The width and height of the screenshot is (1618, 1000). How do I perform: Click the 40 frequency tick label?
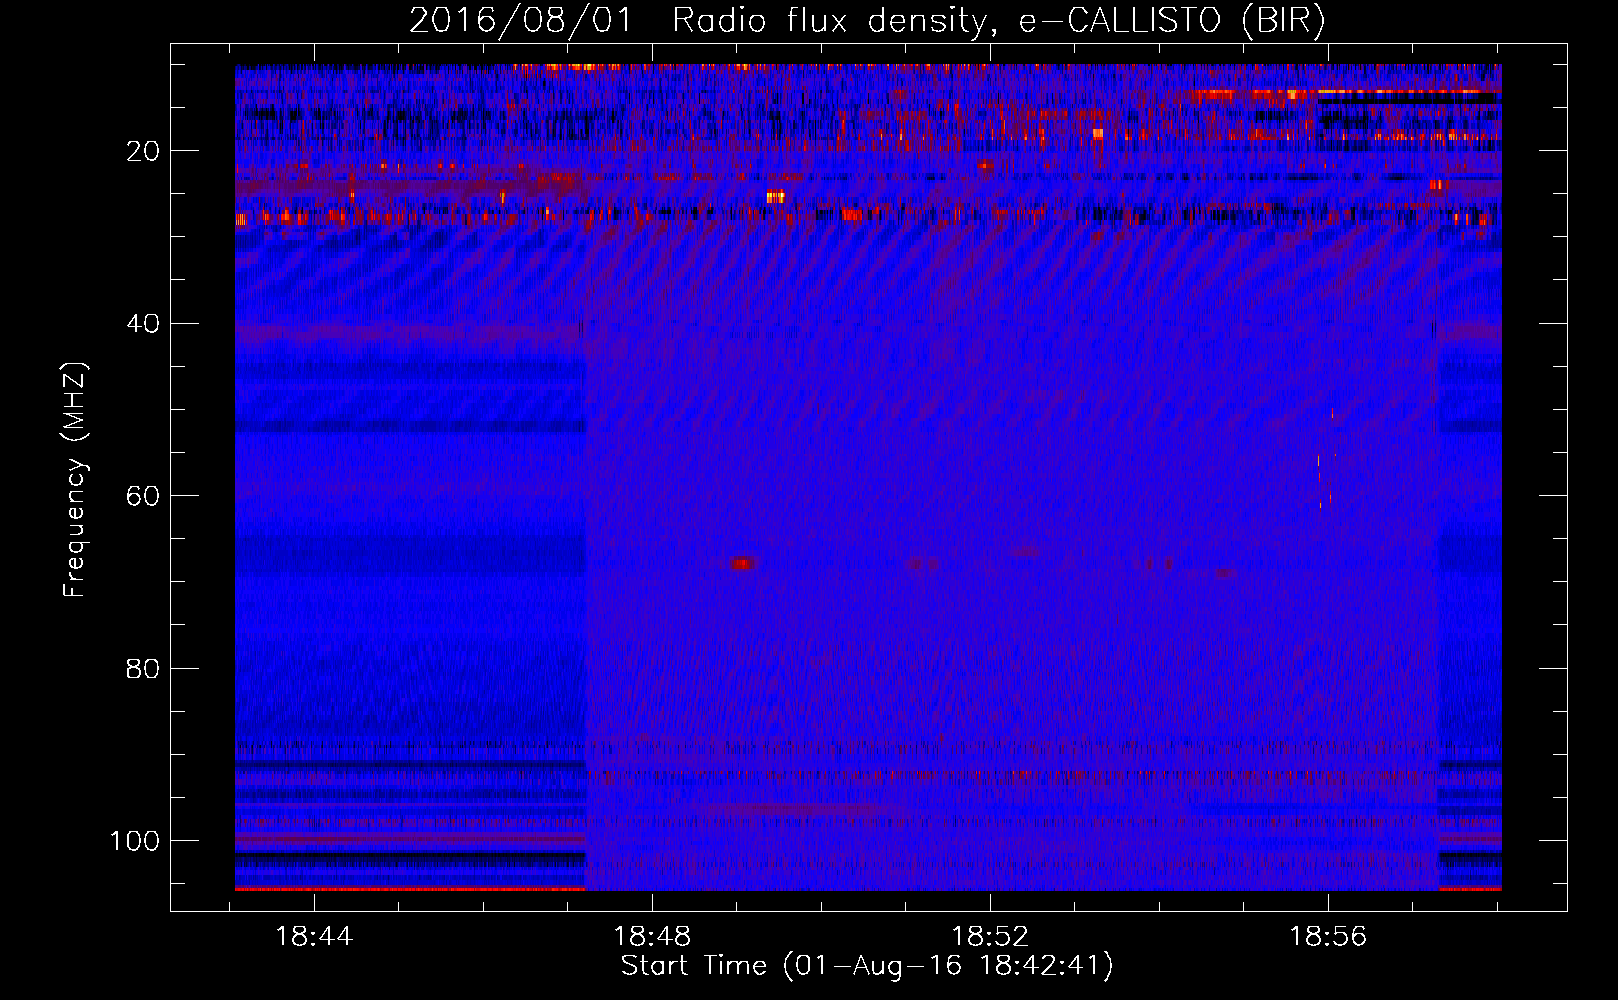click(143, 324)
